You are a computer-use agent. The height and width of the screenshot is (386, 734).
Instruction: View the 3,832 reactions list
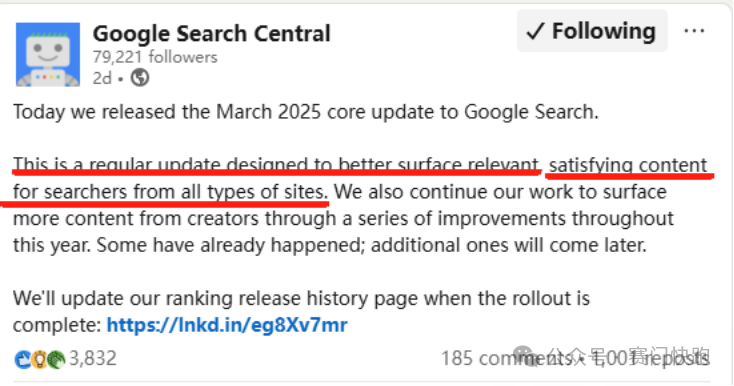tap(93, 359)
